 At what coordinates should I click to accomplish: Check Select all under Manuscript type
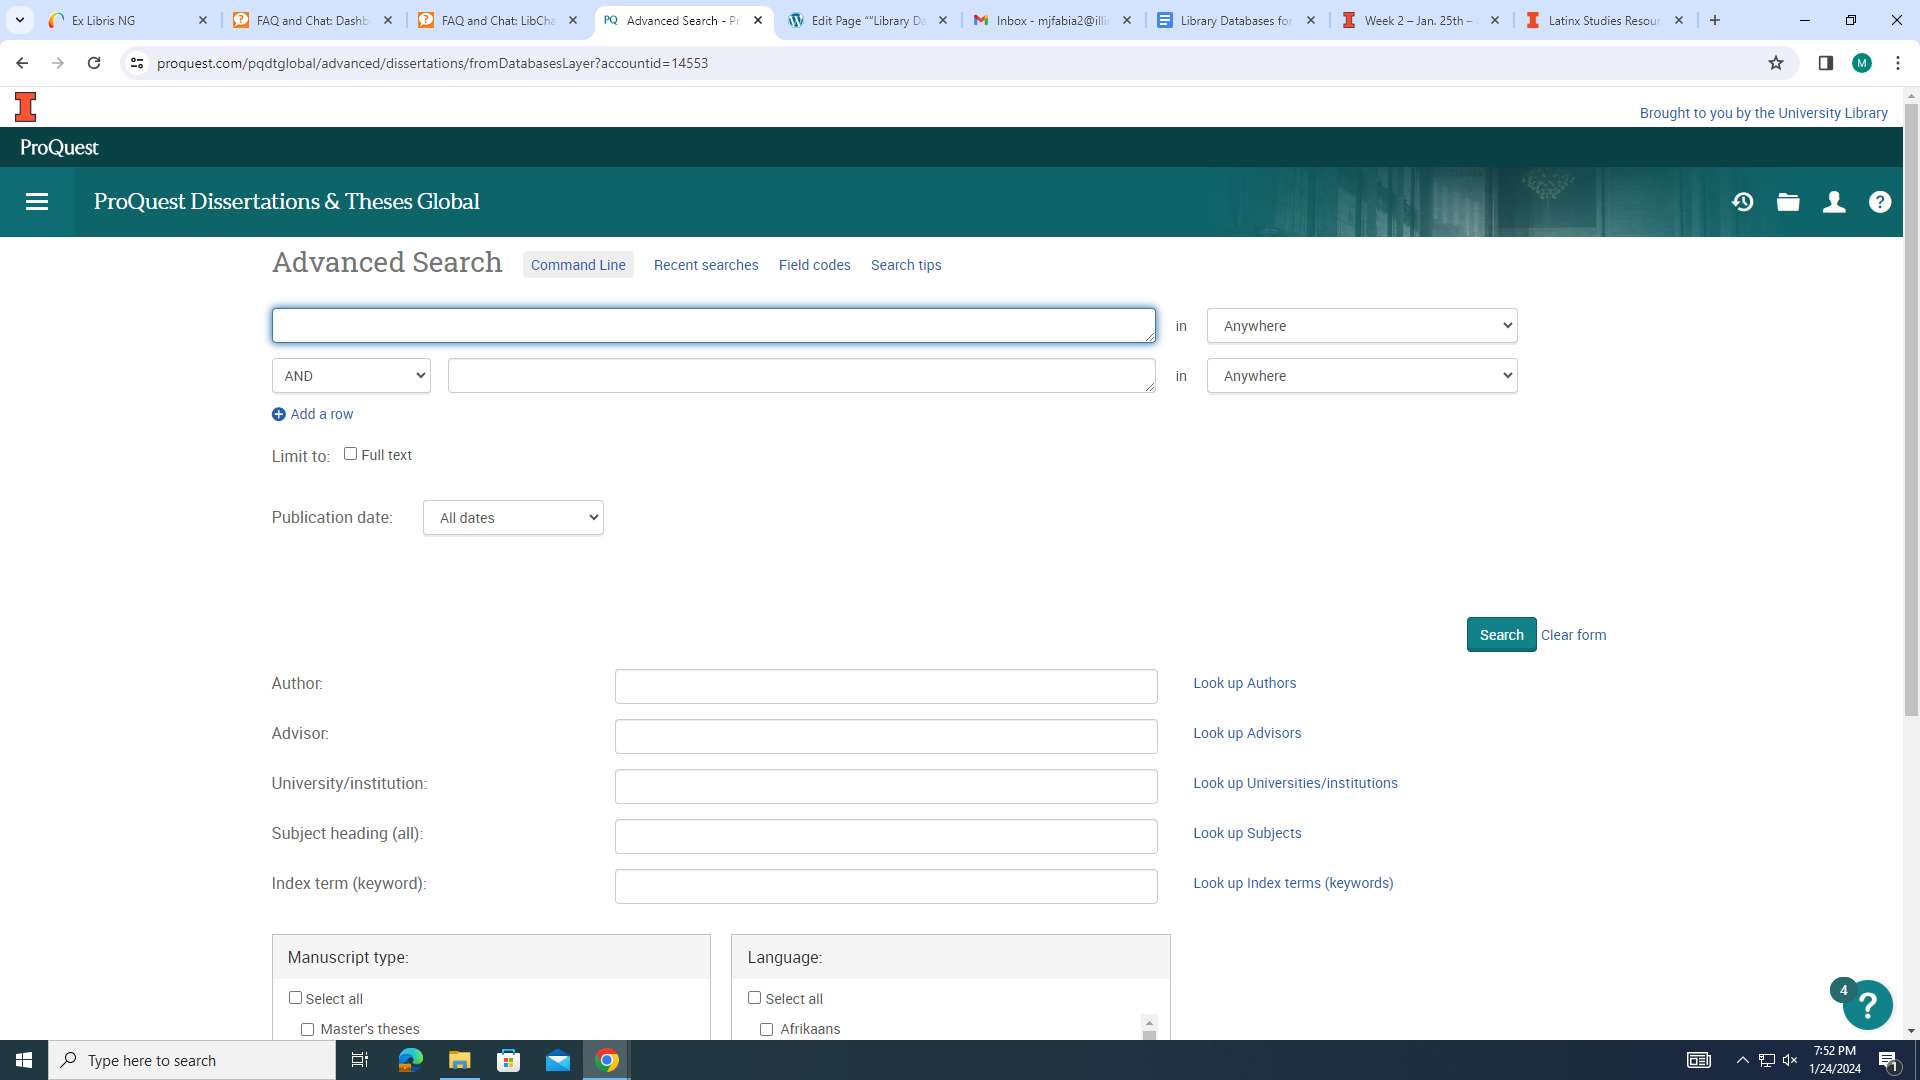(x=295, y=998)
